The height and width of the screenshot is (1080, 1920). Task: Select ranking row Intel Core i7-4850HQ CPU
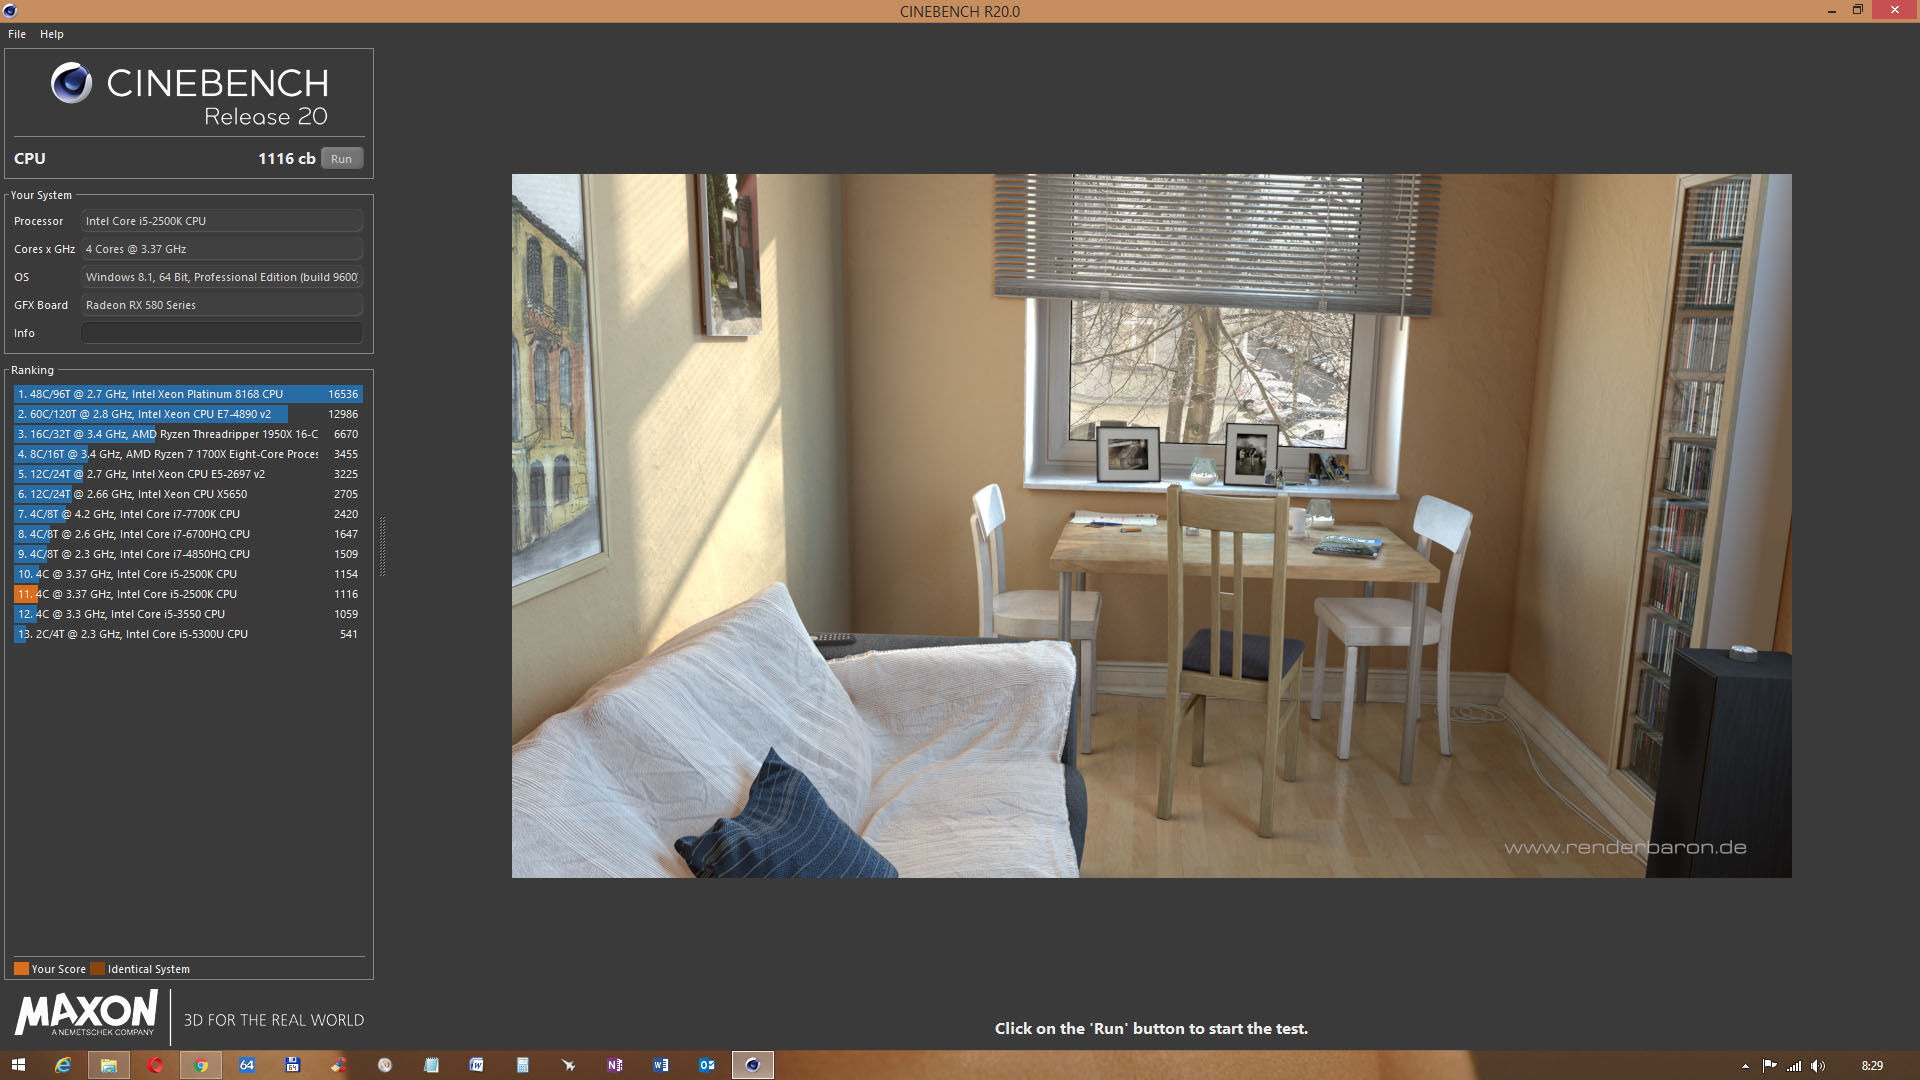pos(188,554)
